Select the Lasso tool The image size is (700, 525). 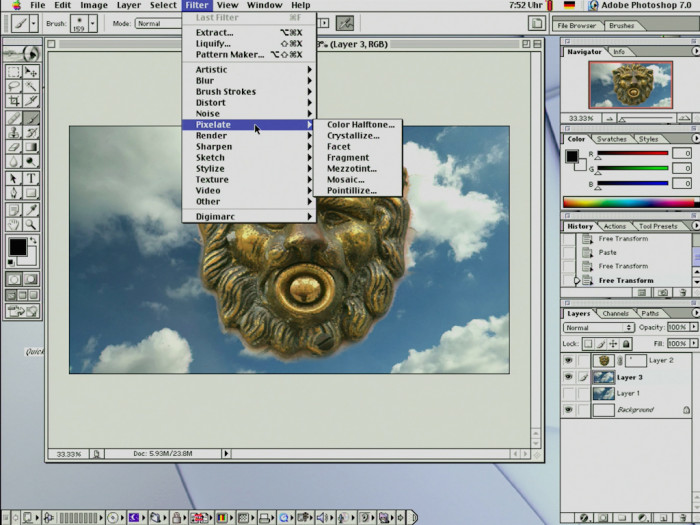click(14, 87)
